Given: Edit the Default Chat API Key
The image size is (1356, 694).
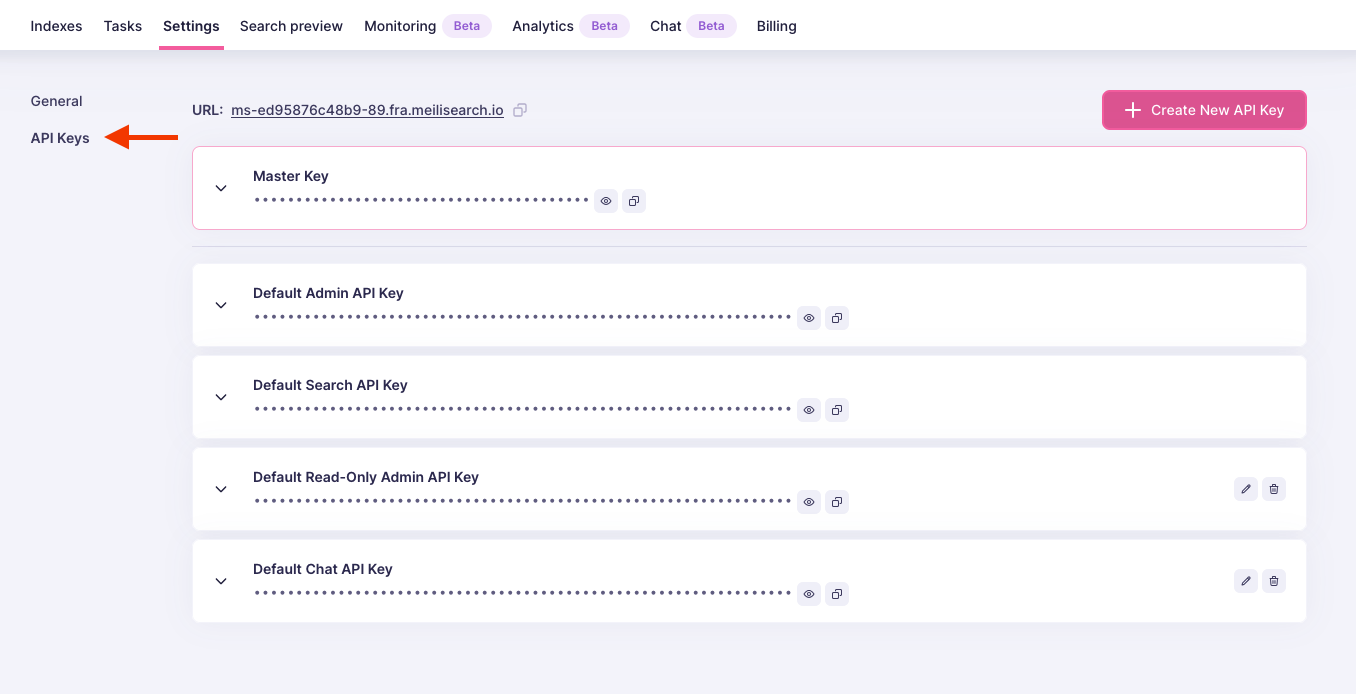Looking at the screenshot, I should tap(1245, 581).
